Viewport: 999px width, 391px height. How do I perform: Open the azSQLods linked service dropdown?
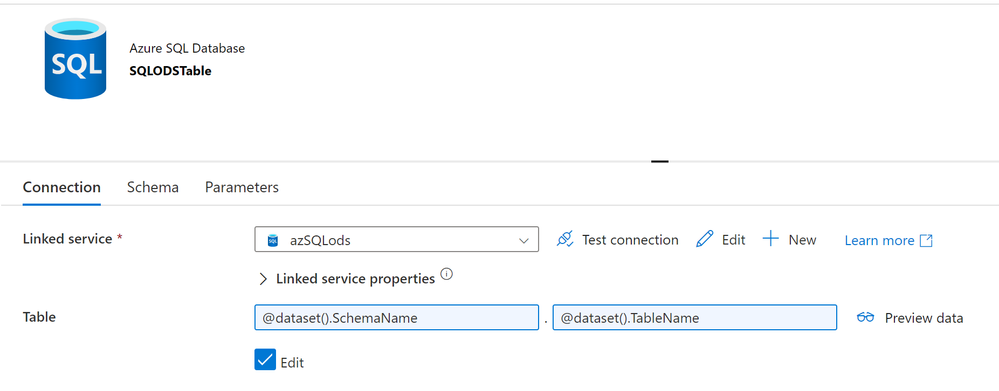click(x=396, y=239)
